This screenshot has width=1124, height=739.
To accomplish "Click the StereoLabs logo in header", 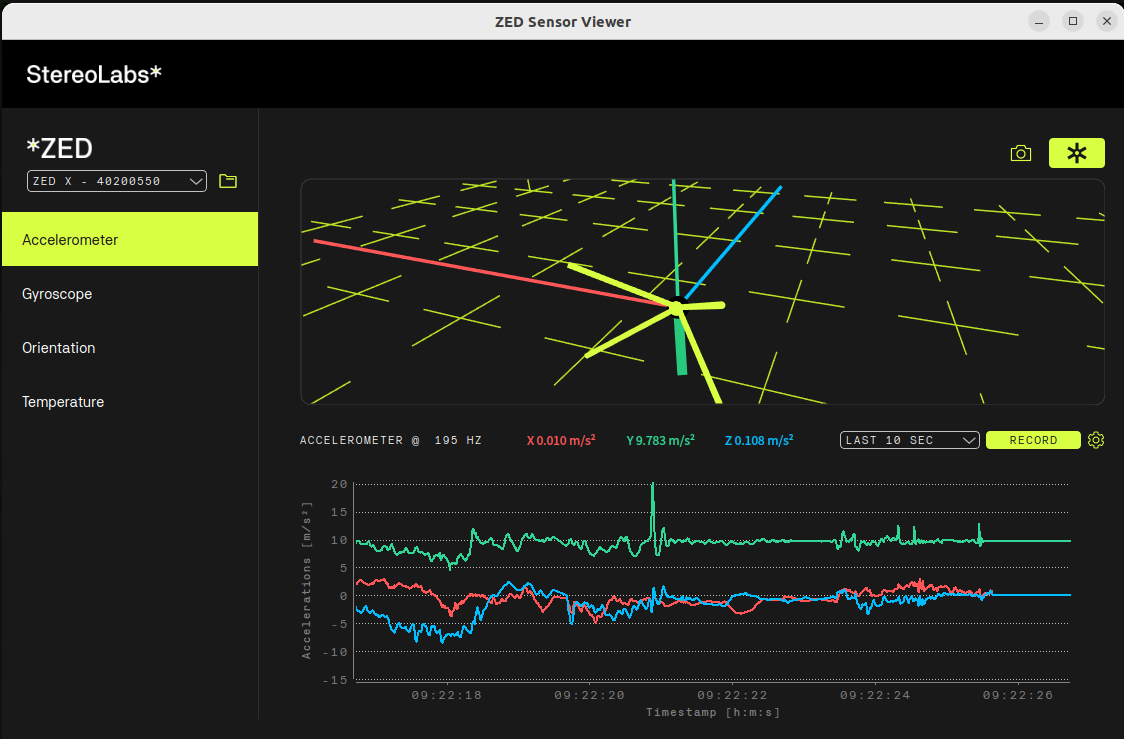I will pos(94,74).
